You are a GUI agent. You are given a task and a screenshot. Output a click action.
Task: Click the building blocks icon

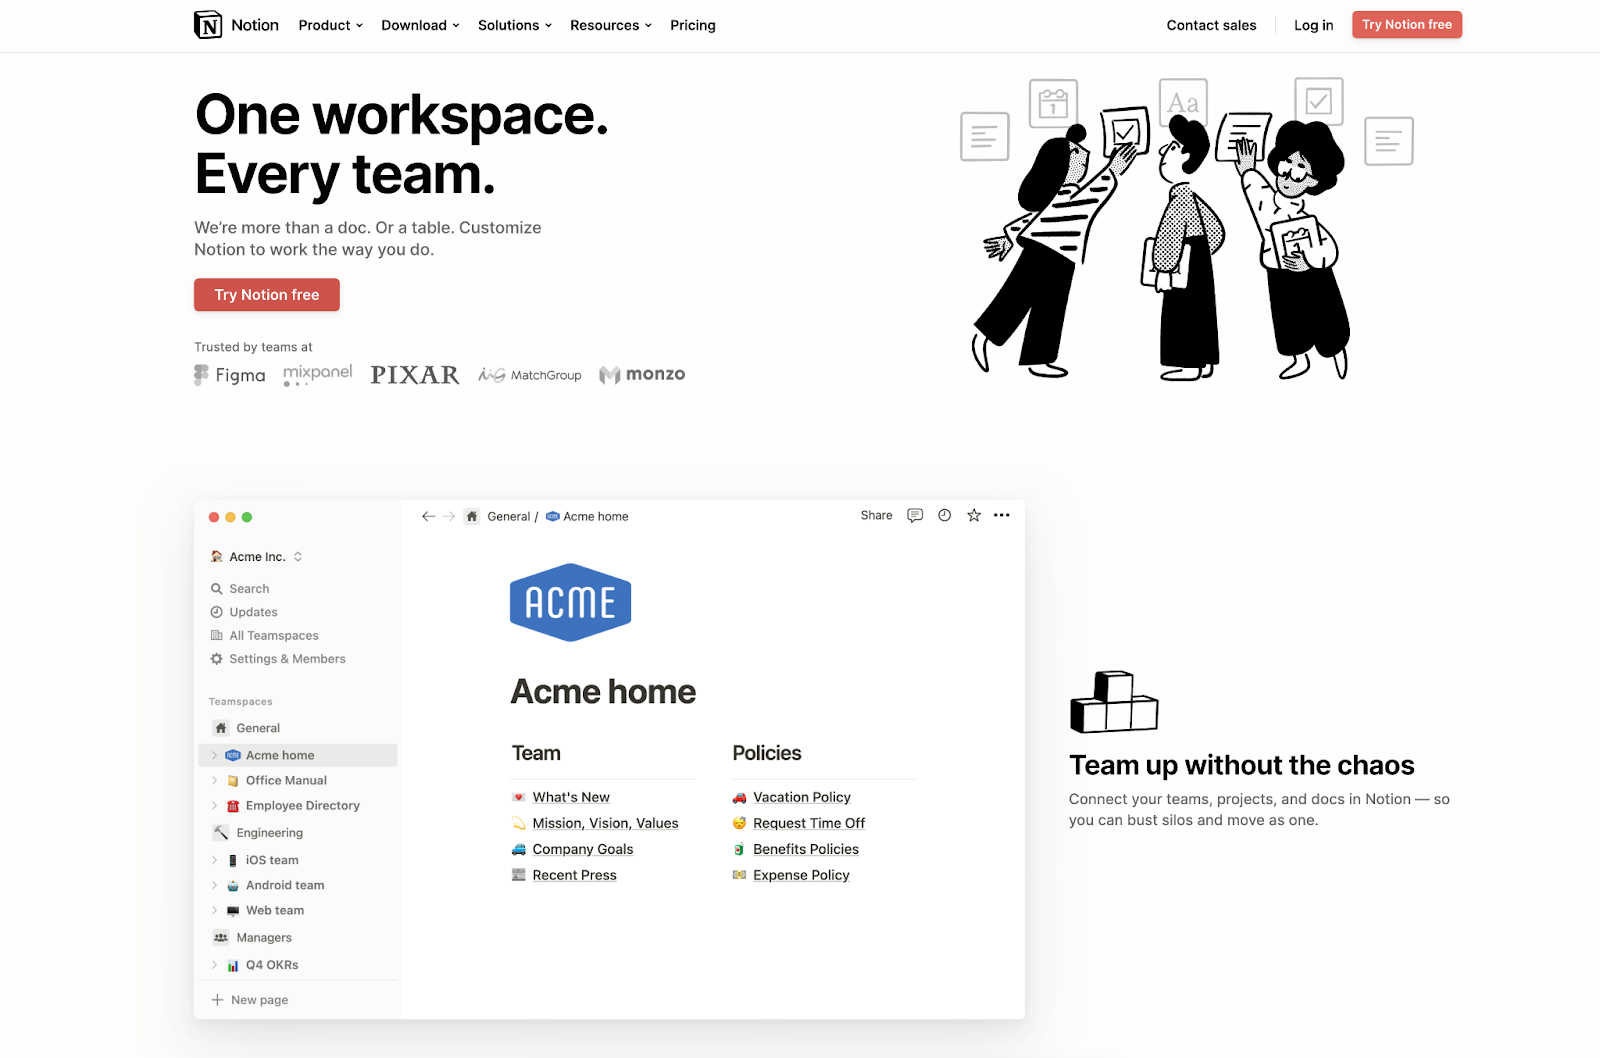1114,702
